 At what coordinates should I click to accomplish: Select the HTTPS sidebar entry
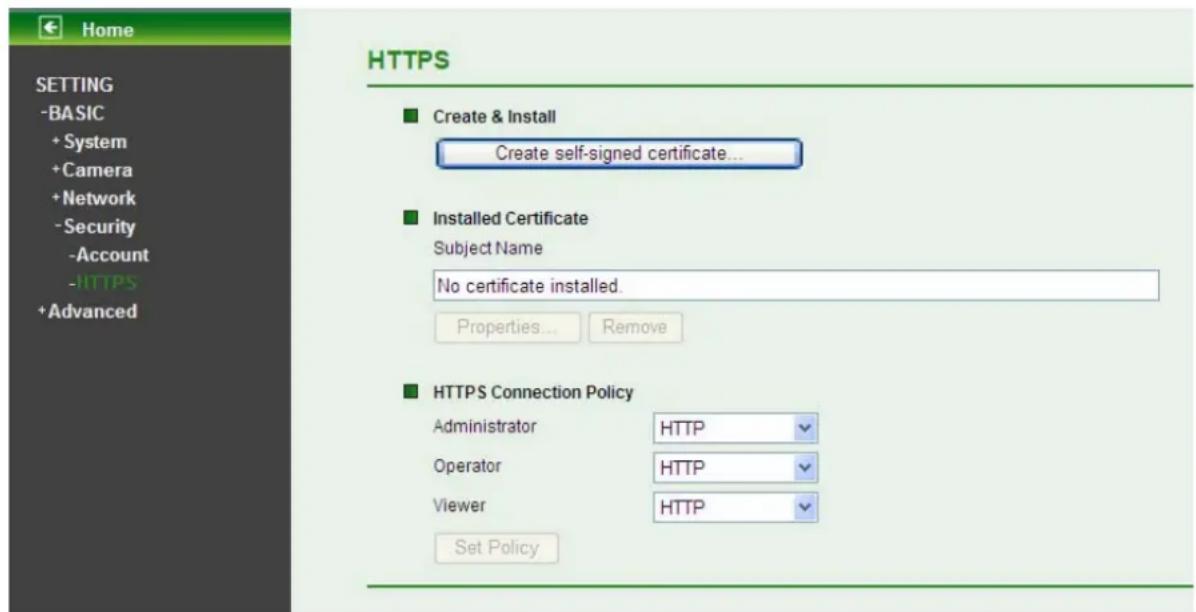103,283
